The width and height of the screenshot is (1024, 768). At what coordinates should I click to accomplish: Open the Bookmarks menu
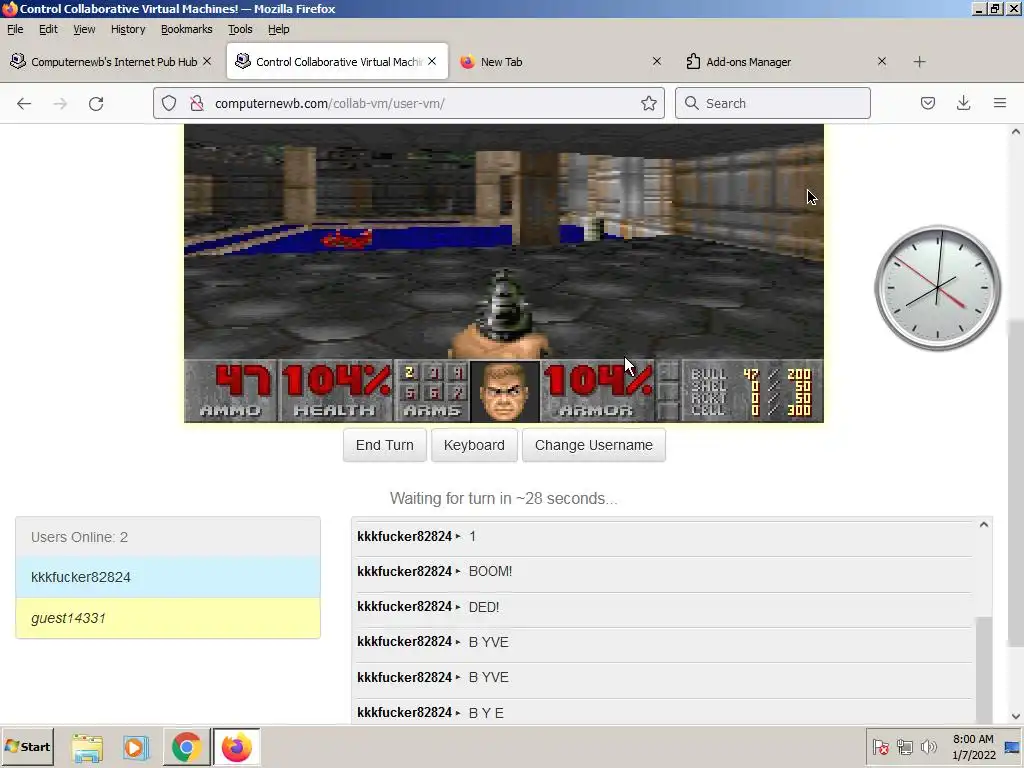point(187,29)
